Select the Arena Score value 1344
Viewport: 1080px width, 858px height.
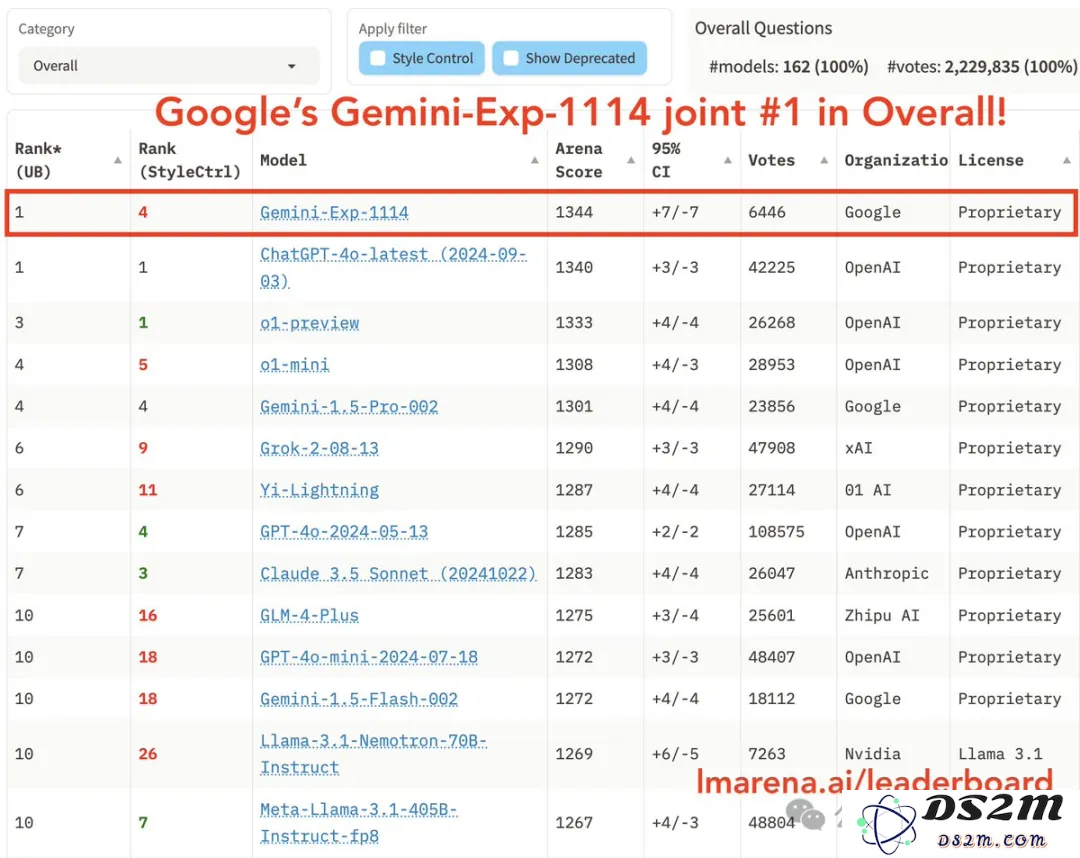click(x=574, y=213)
